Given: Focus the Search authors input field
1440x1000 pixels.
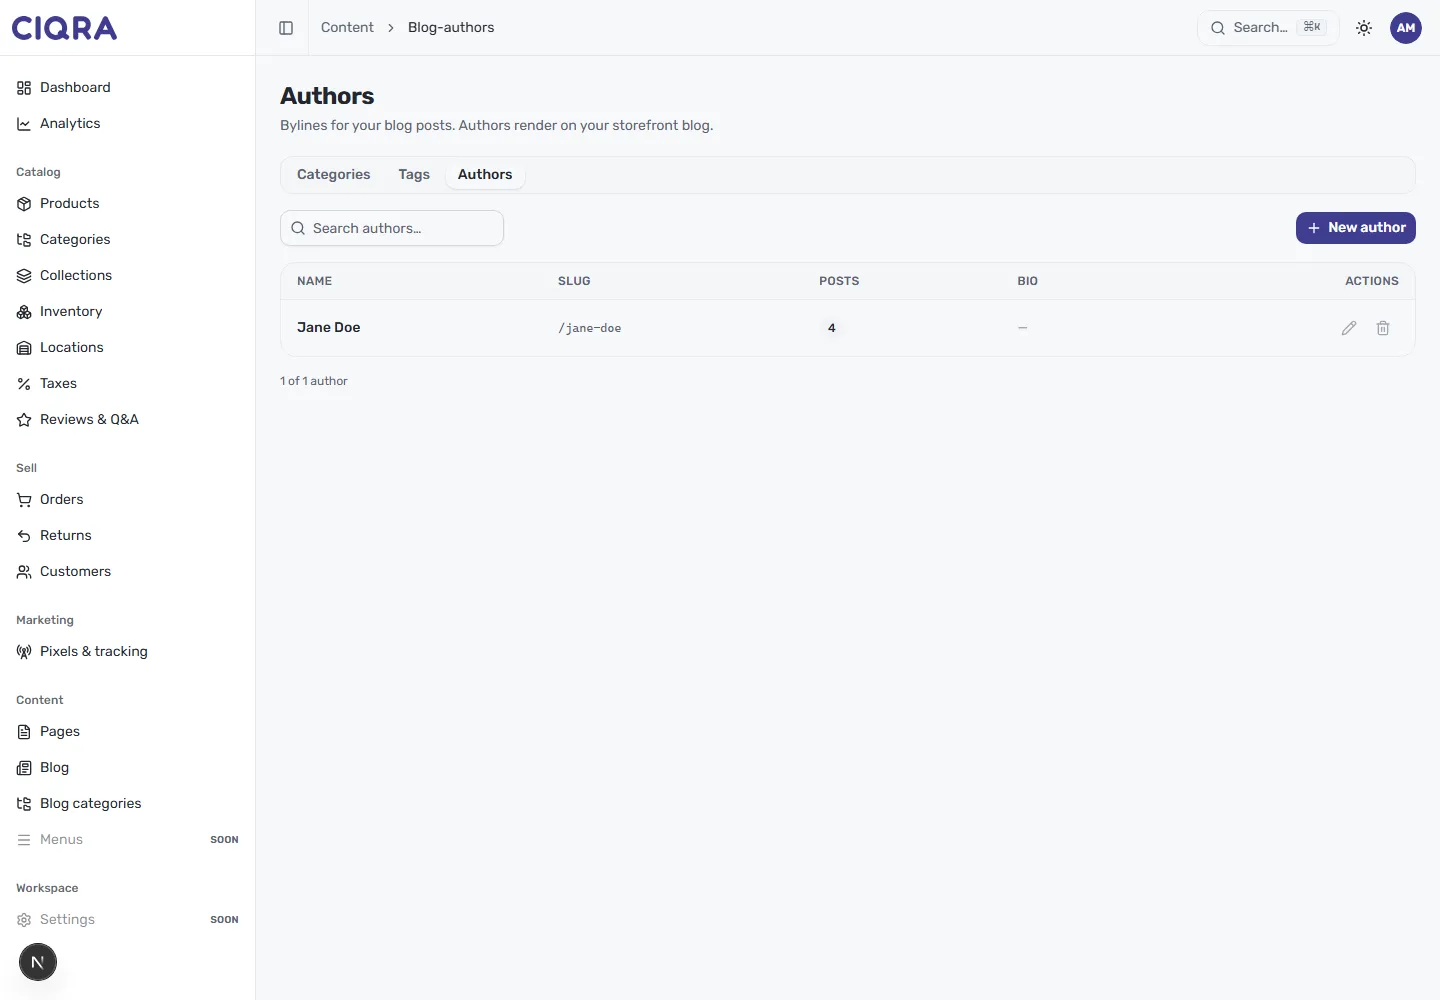Looking at the screenshot, I should 392,228.
